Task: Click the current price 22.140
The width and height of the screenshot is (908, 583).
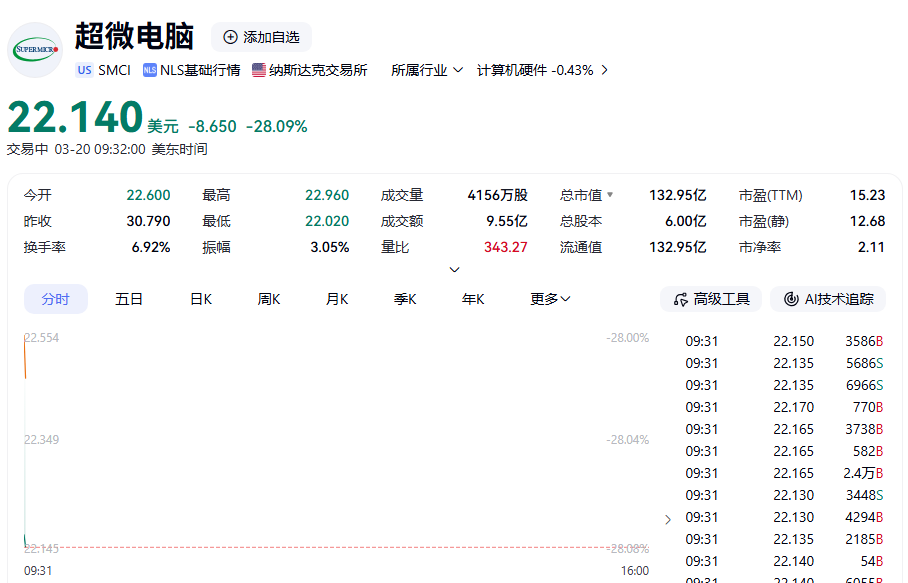Action: [x=75, y=117]
